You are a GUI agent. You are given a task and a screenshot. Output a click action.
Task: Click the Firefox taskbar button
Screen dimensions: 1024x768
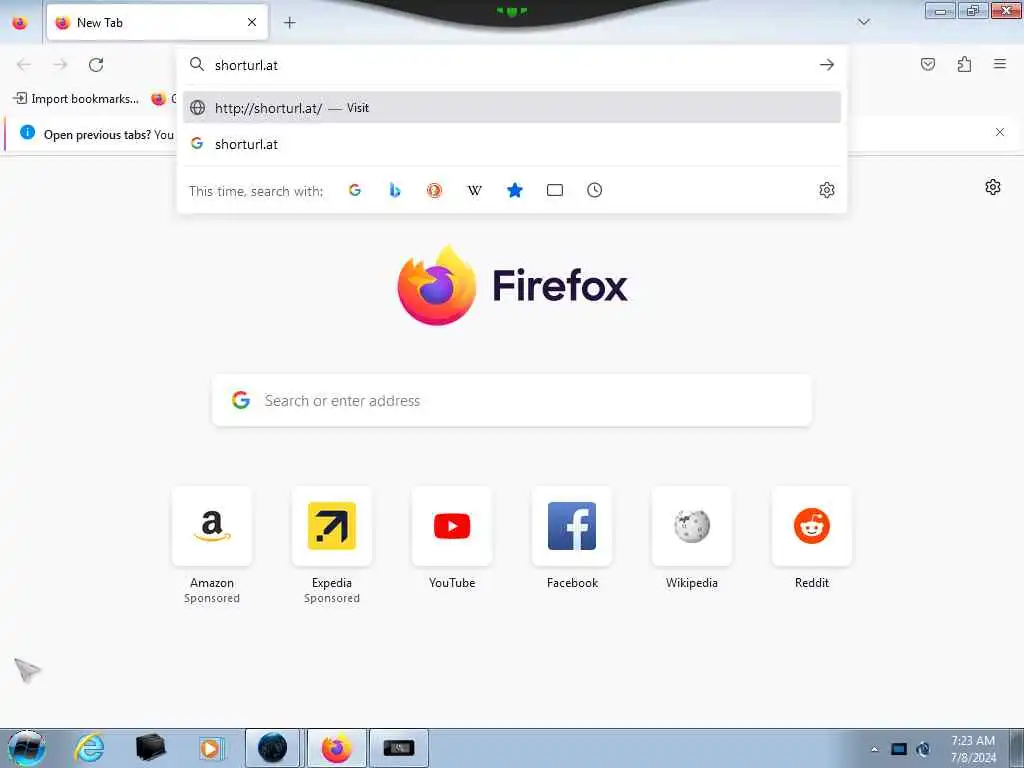coord(336,748)
